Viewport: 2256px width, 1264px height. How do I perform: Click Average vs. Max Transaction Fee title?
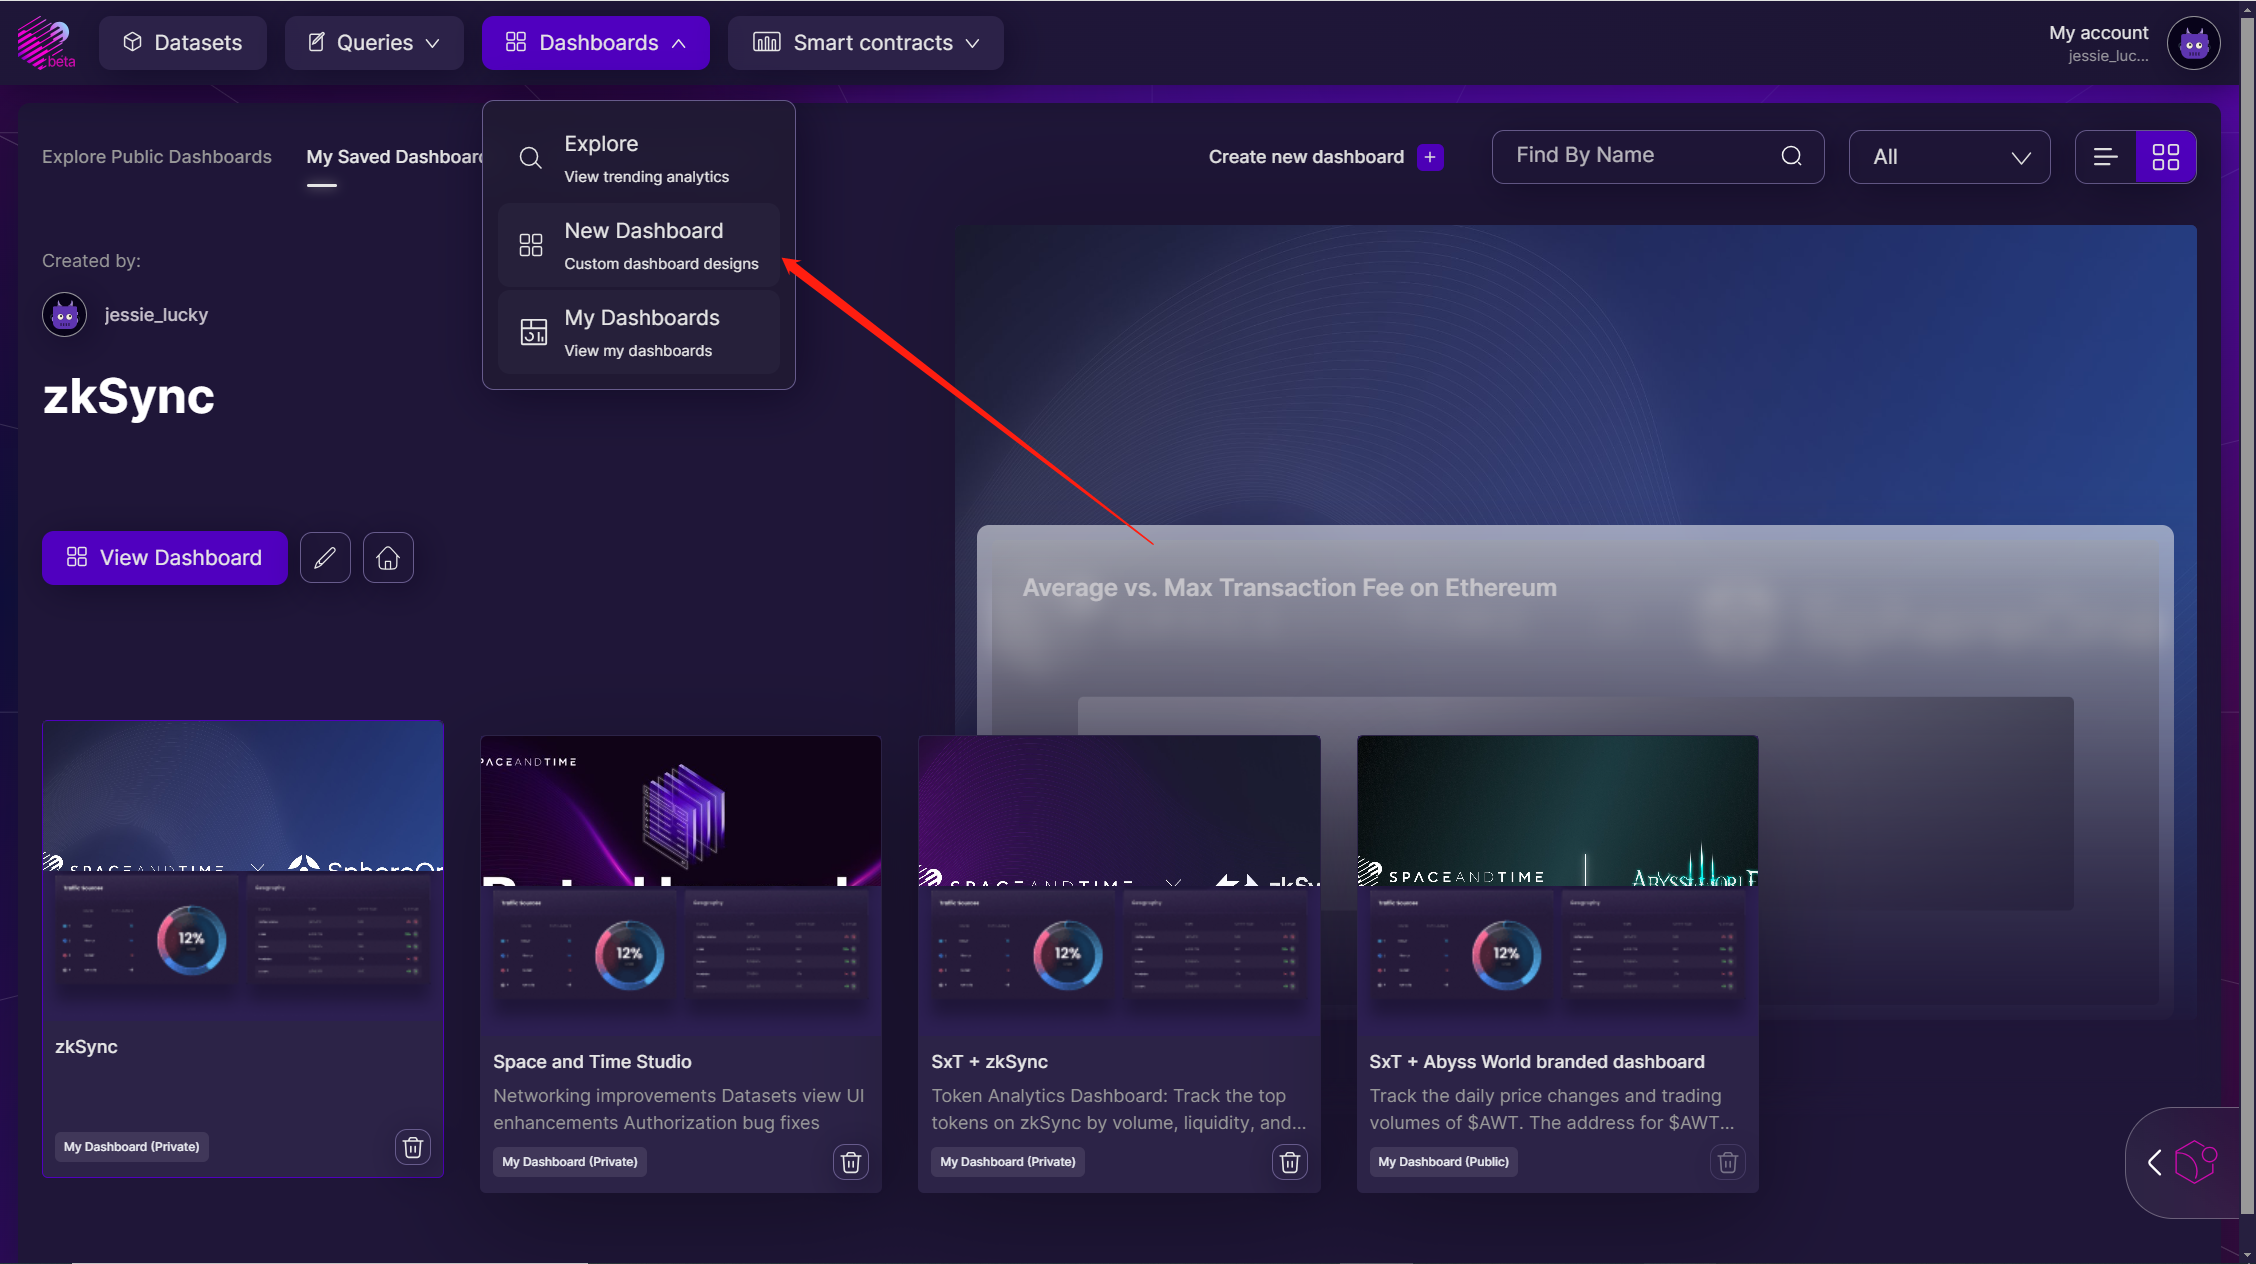[x=1289, y=588]
